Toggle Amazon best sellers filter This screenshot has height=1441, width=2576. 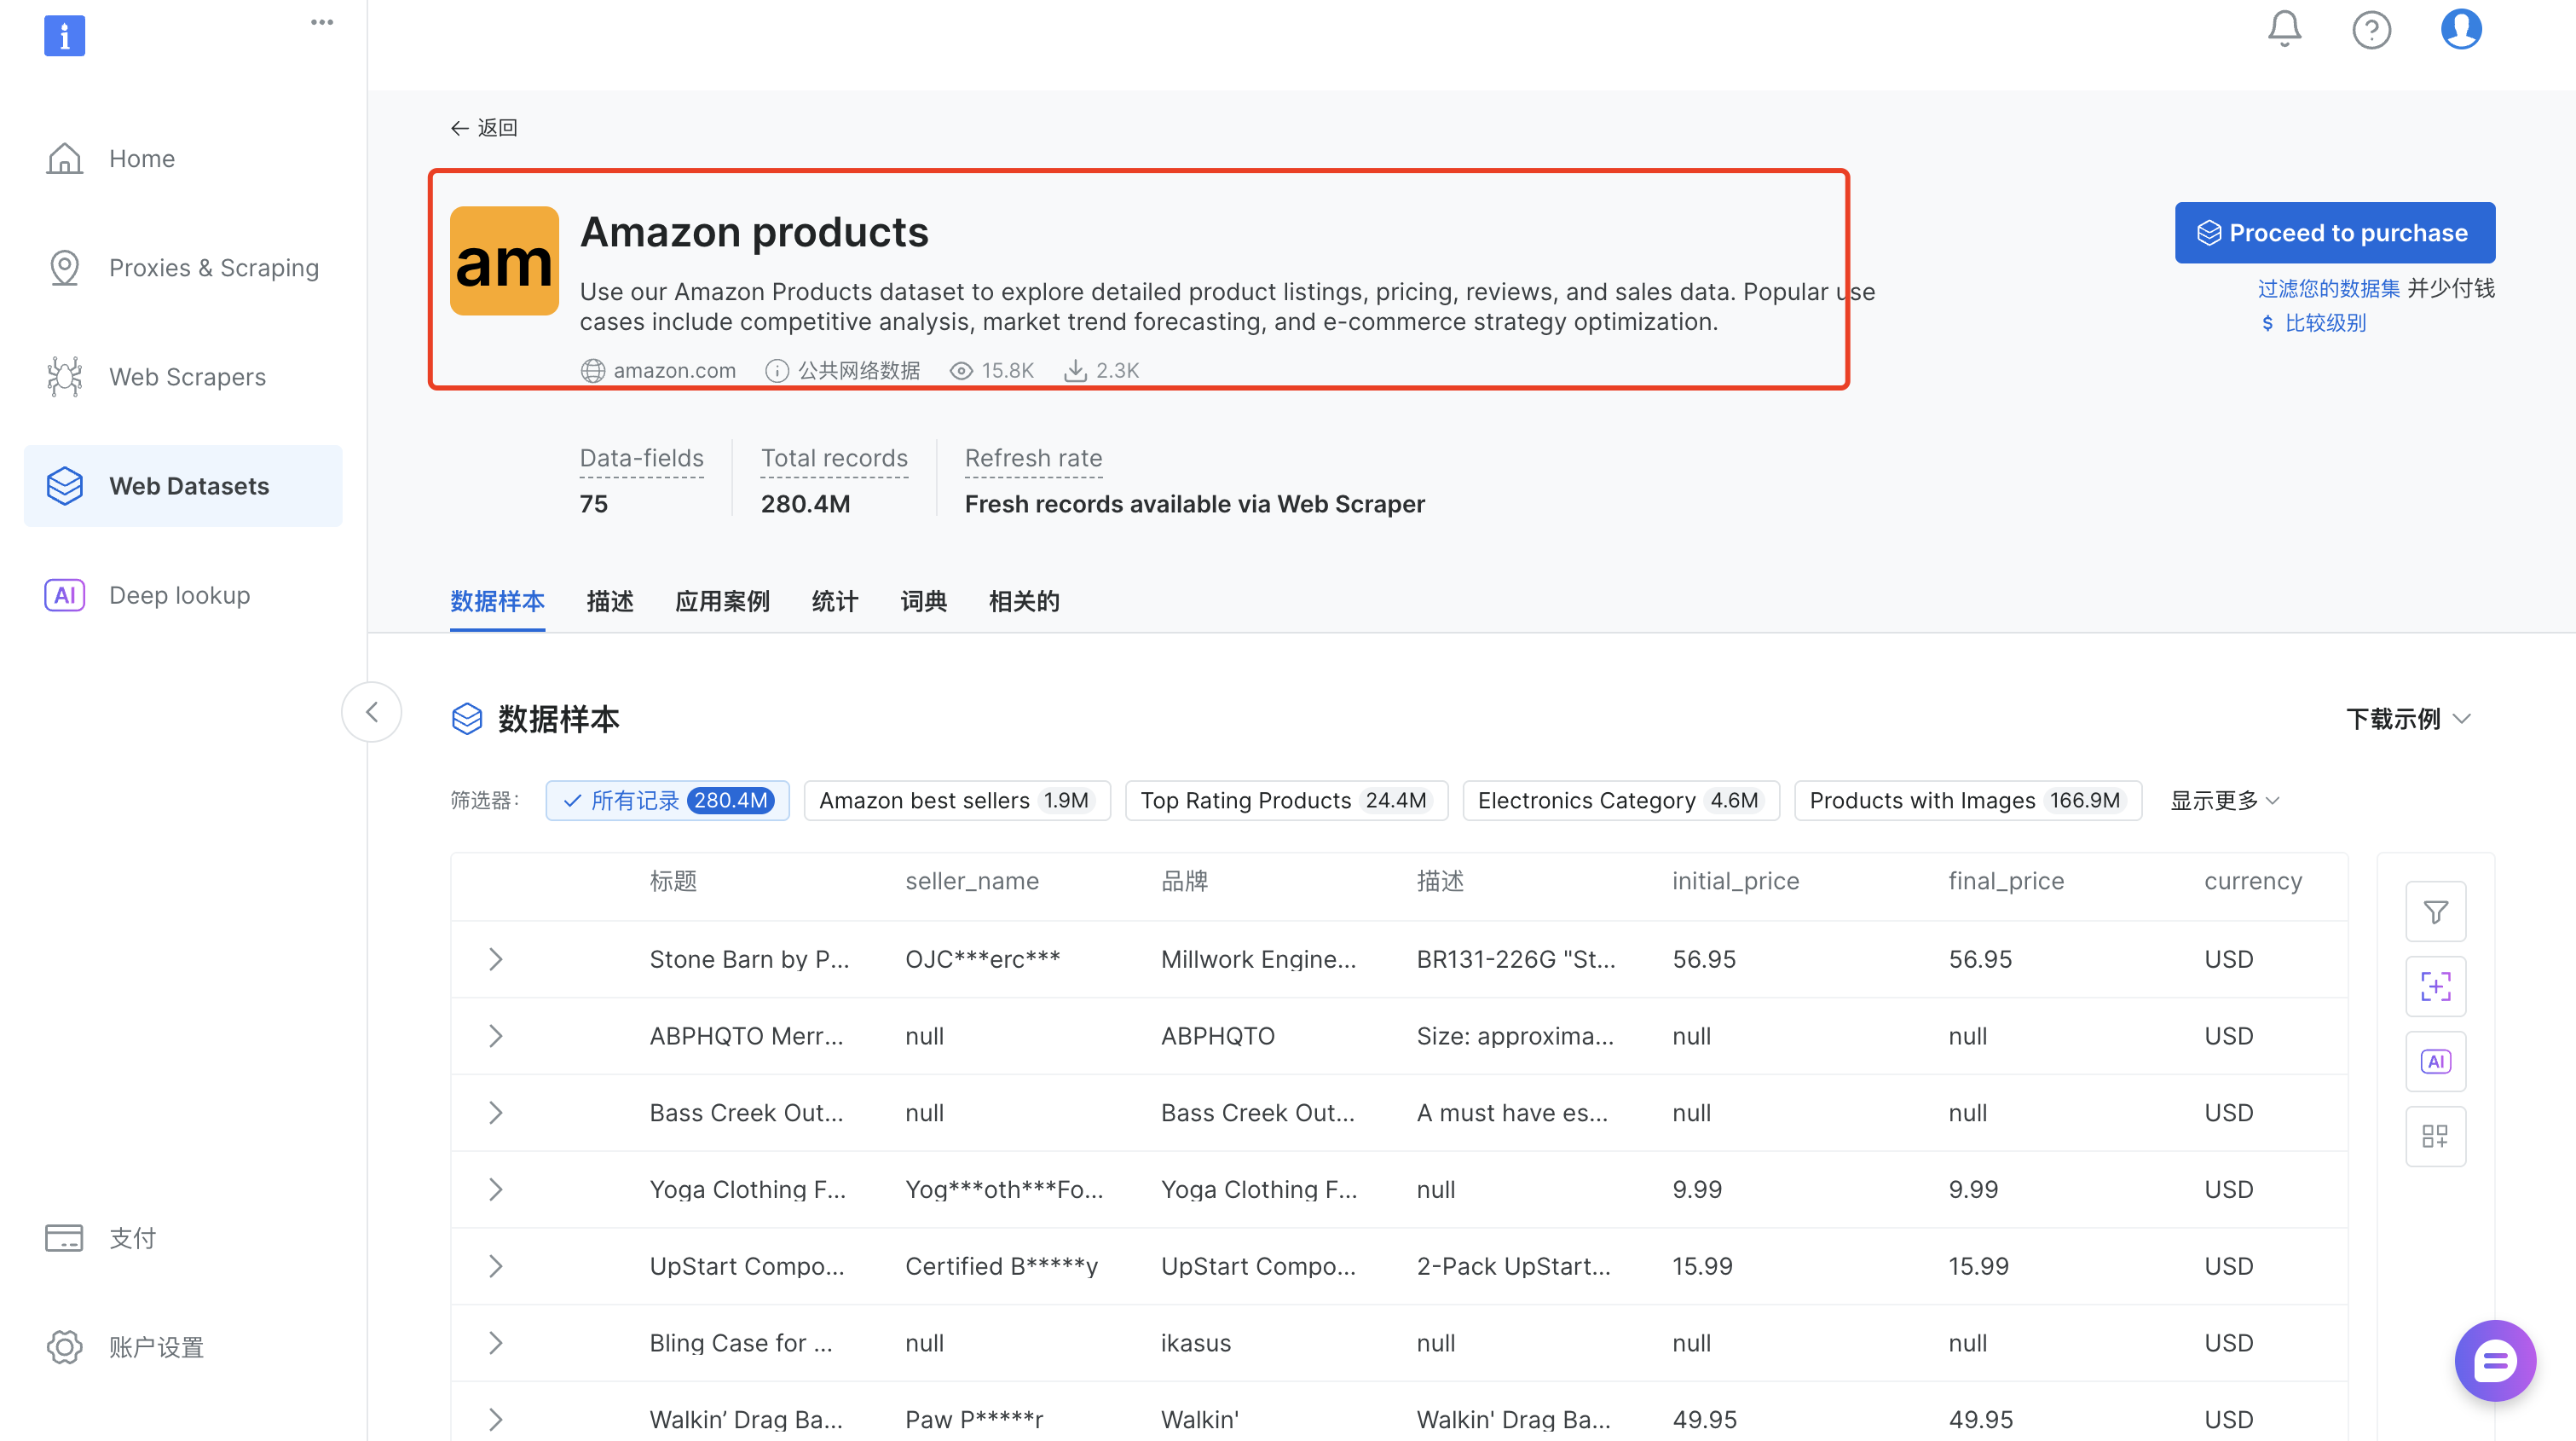[x=957, y=800]
